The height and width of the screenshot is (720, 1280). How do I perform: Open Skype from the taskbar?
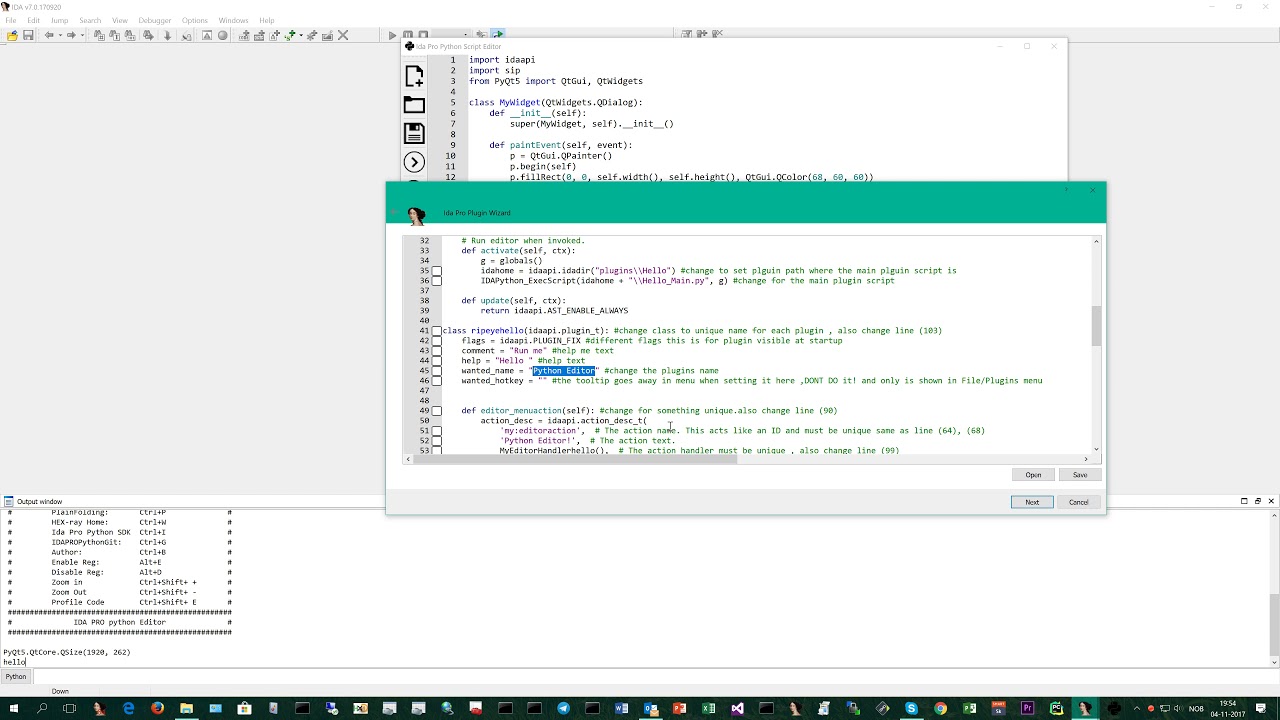coord(911,708)
